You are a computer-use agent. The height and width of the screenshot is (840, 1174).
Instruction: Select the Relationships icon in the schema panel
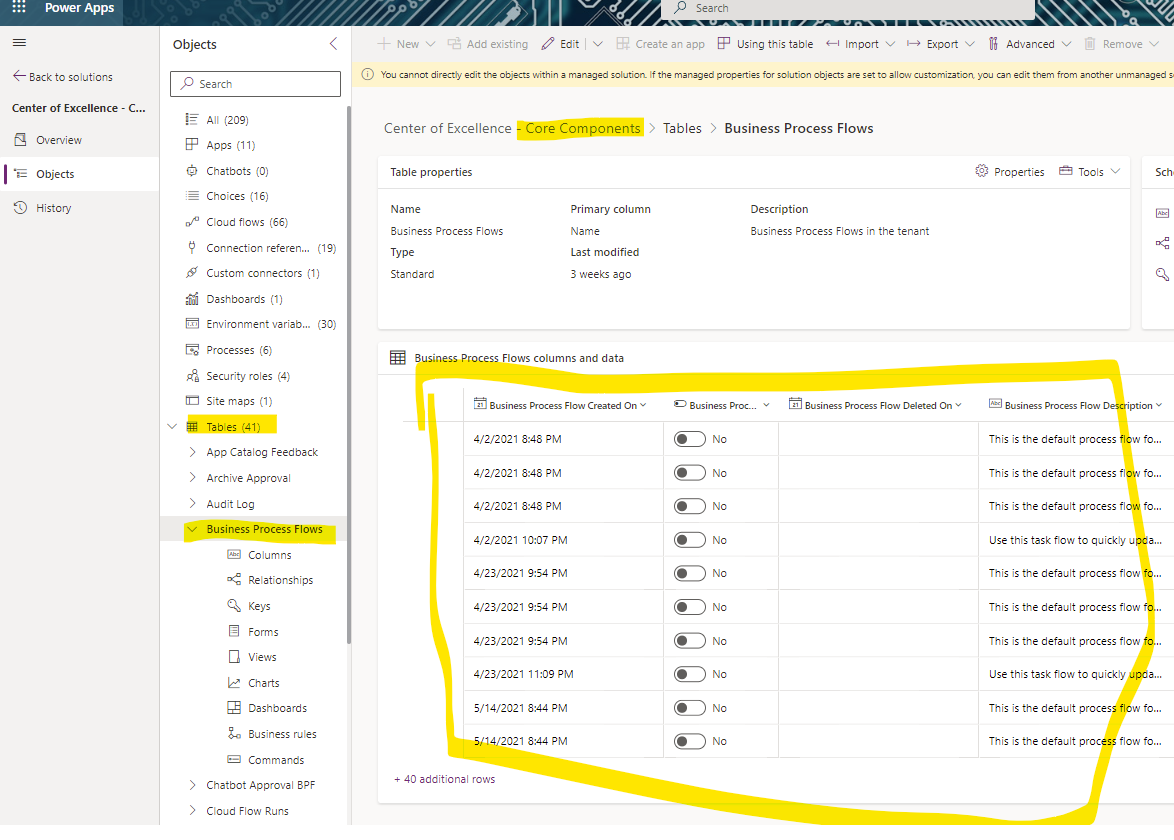pos(1161,243)
